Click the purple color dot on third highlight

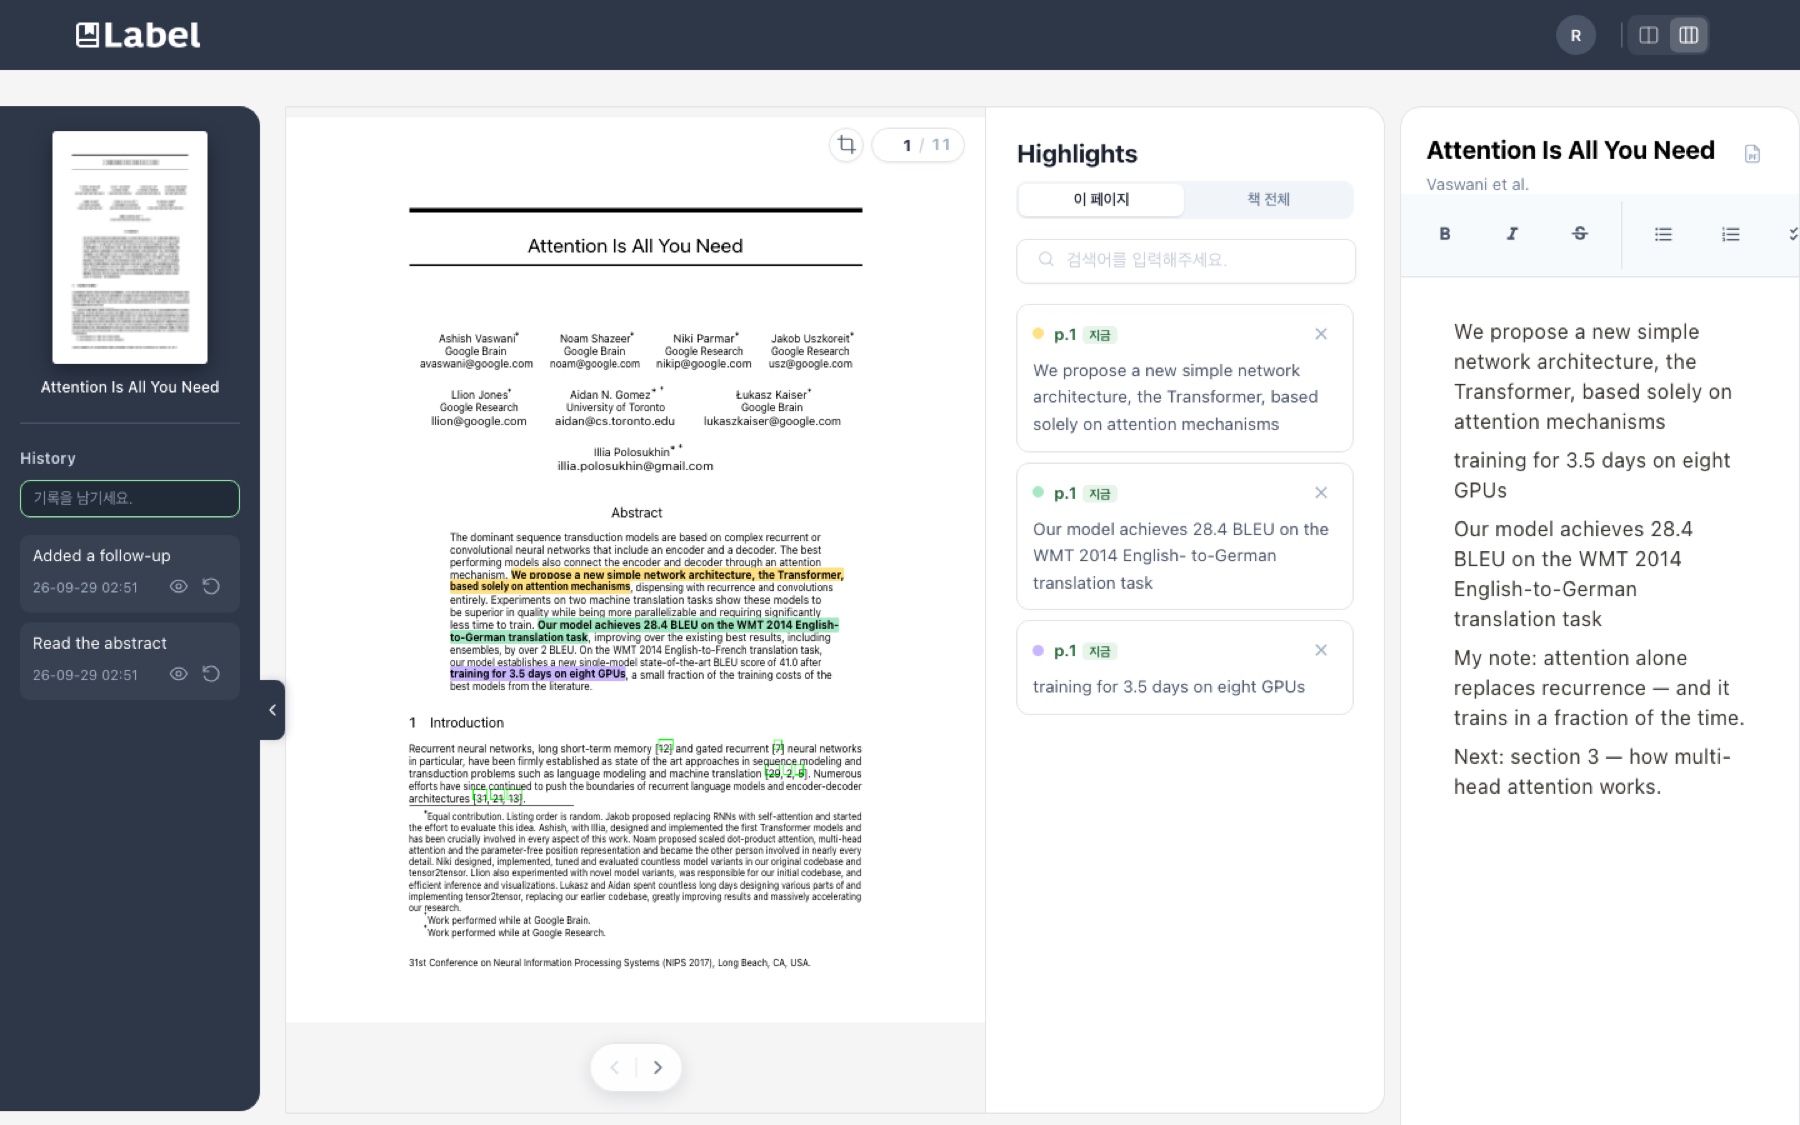[x=1038, y=650]
